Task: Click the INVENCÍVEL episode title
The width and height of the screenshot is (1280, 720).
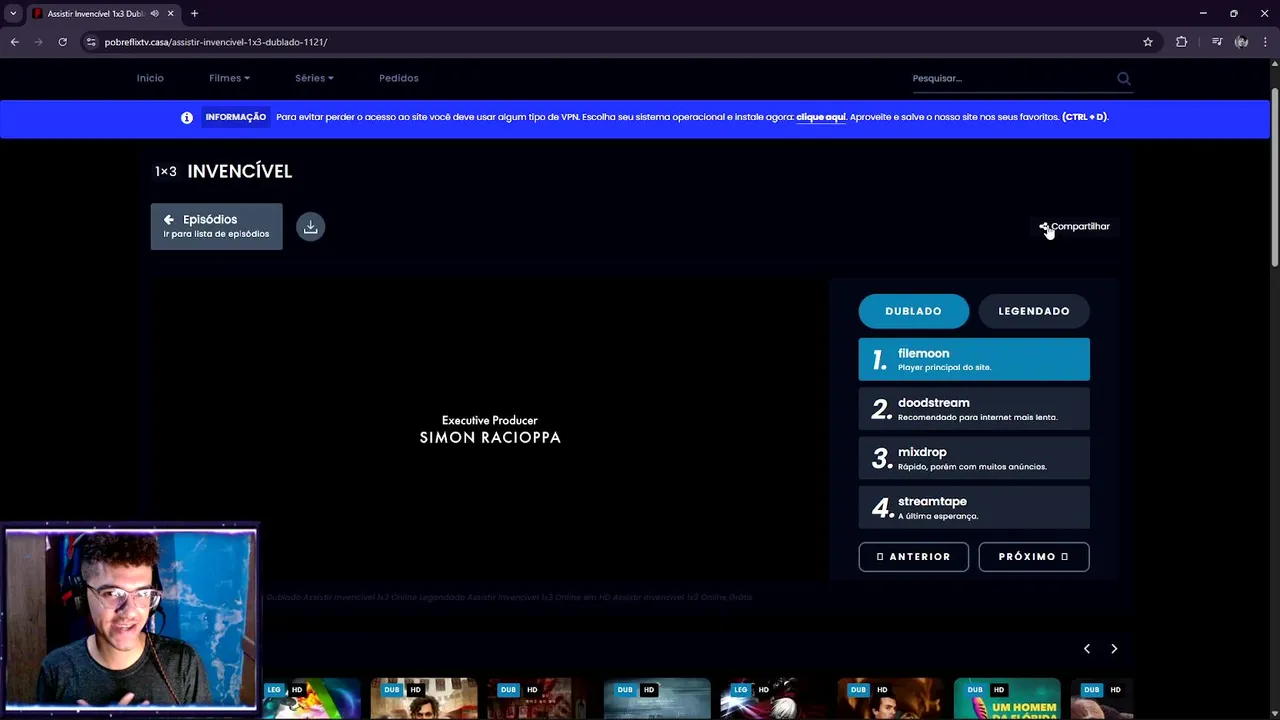Action: tap(240, 171)
